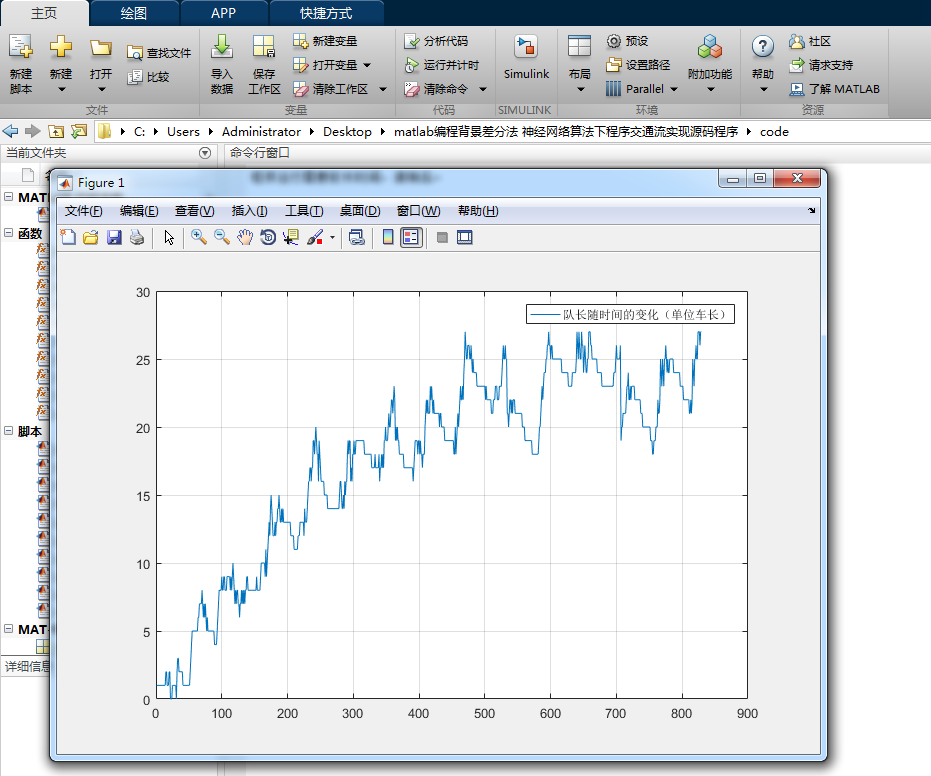Save the figure with the floppy disk icon

(114, 237)
